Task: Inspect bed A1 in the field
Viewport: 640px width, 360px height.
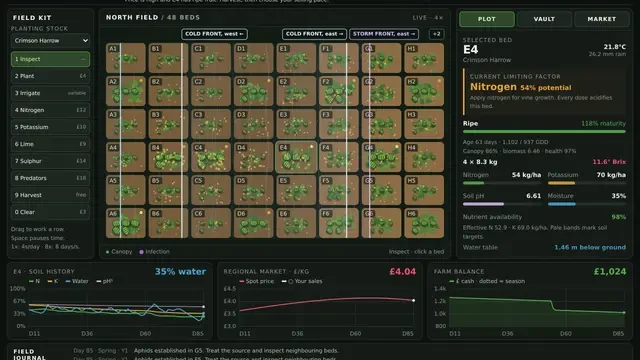Action: (x=126, y=58)
